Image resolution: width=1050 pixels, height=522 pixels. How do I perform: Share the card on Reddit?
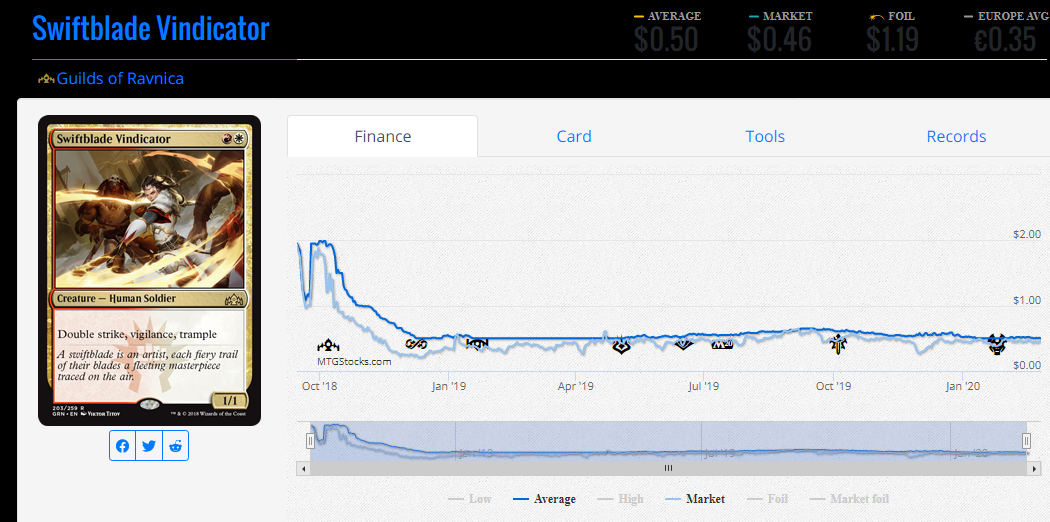175,446
